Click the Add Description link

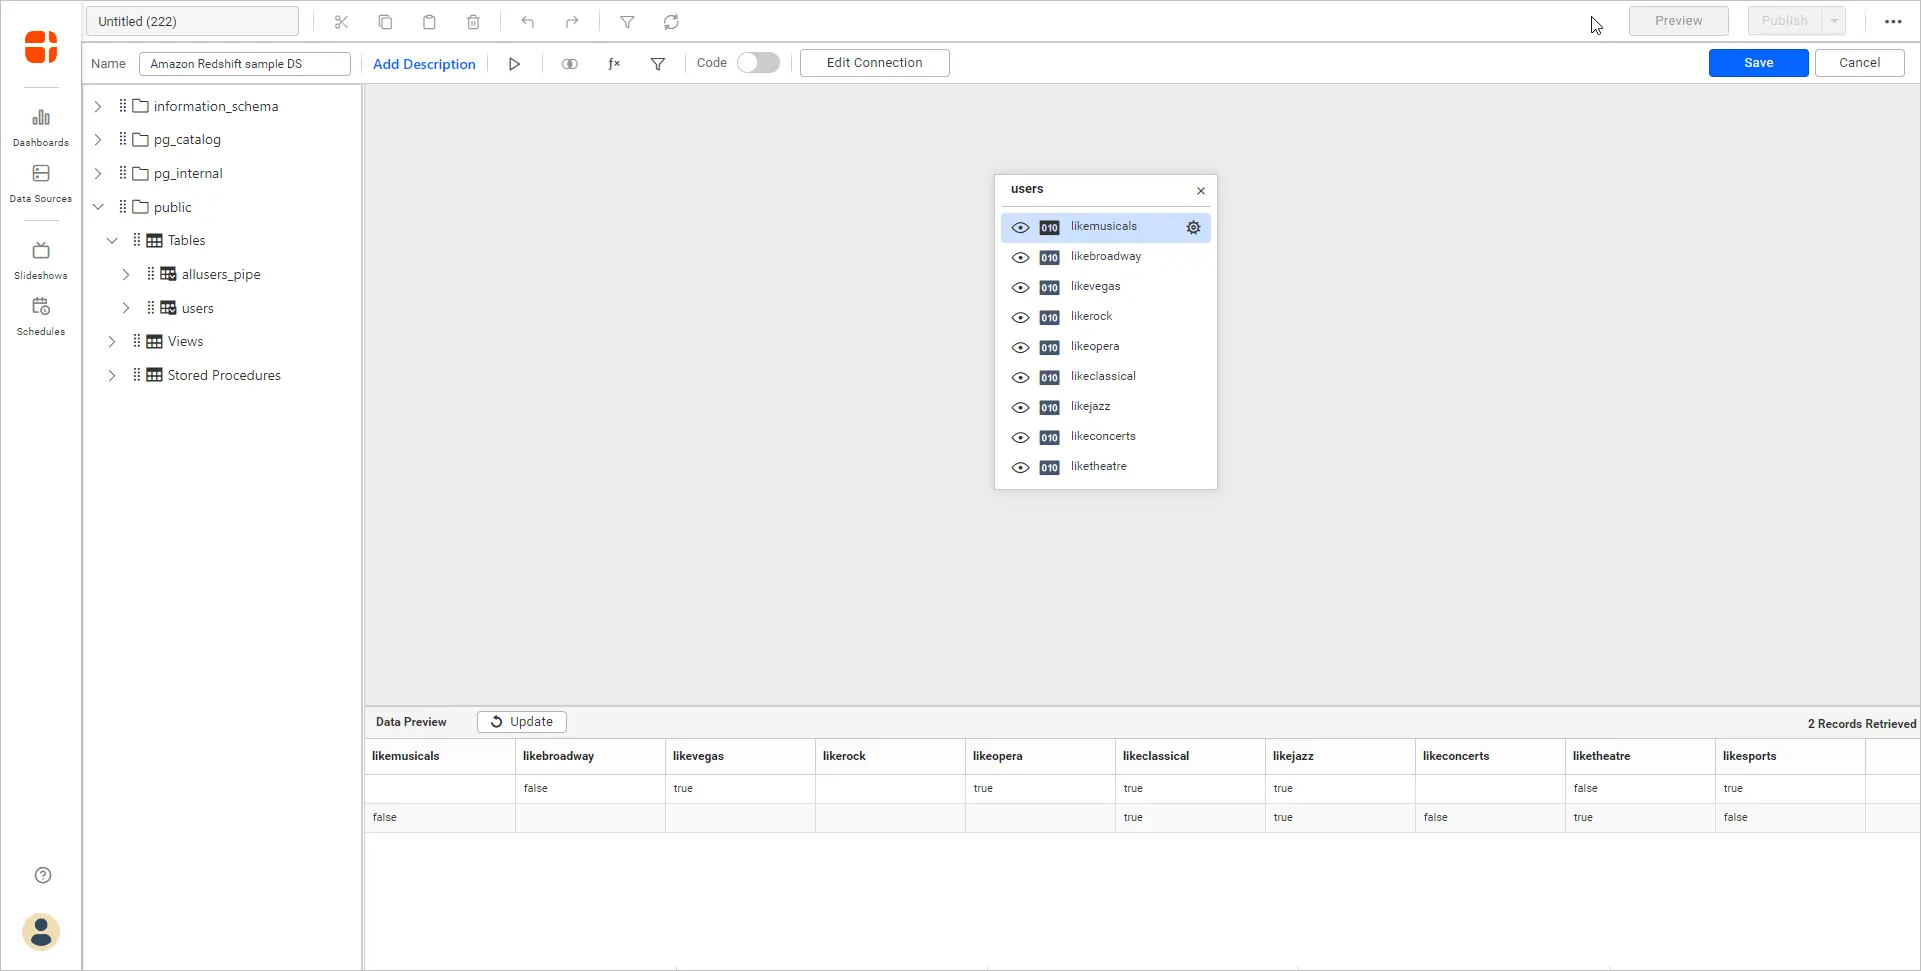424,64
